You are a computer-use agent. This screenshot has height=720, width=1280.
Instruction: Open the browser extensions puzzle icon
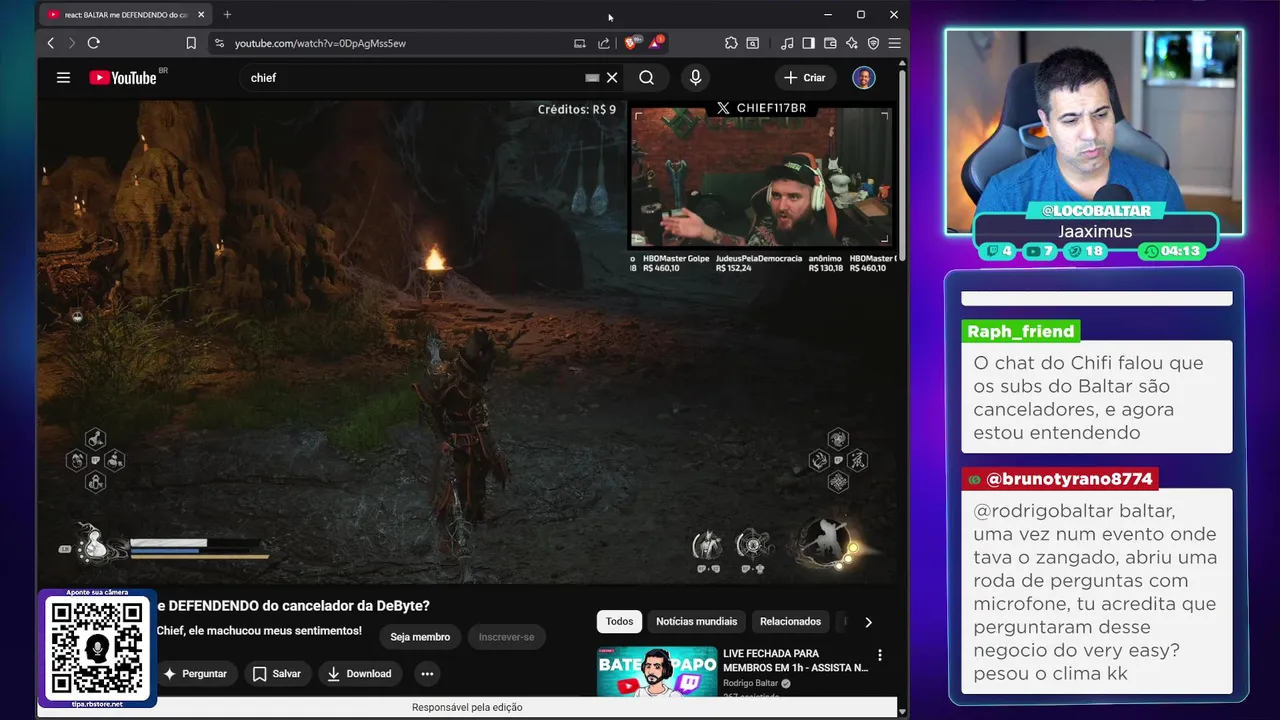731,43
